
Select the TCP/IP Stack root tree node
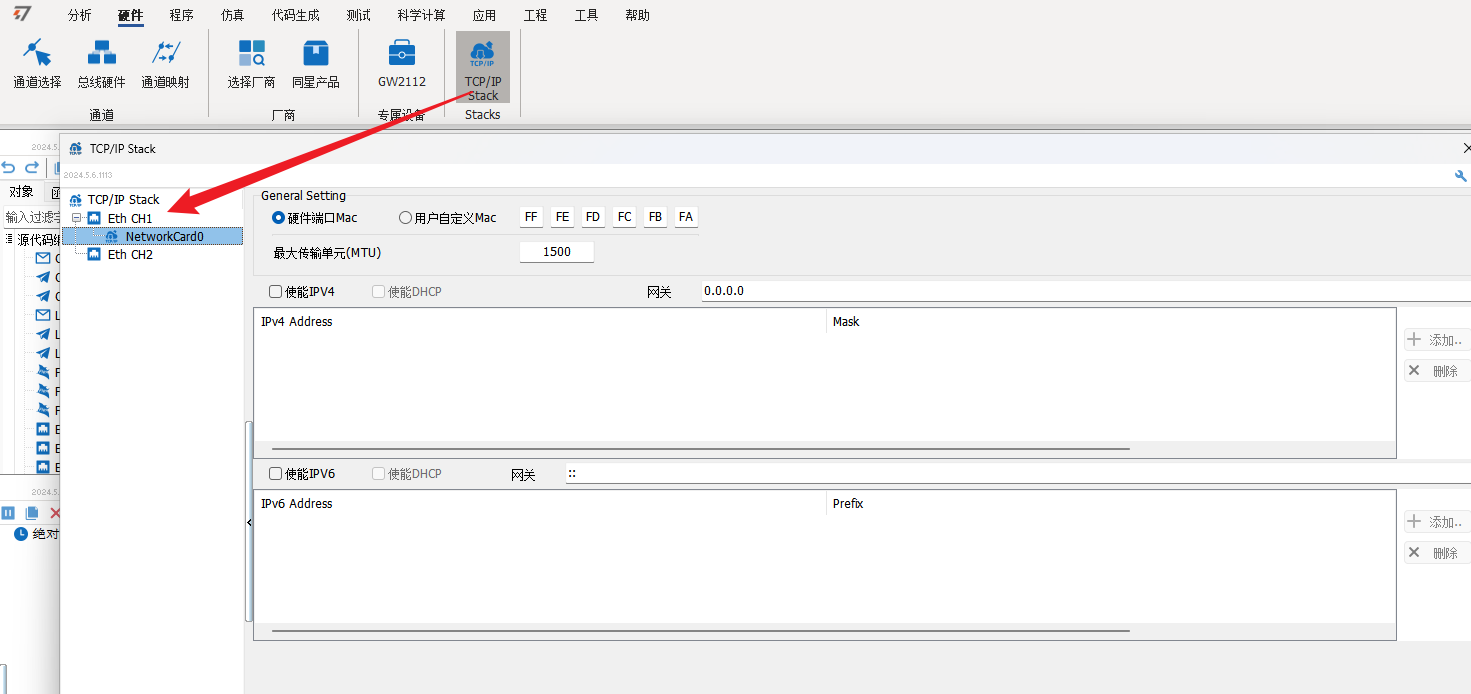point(123,199)
